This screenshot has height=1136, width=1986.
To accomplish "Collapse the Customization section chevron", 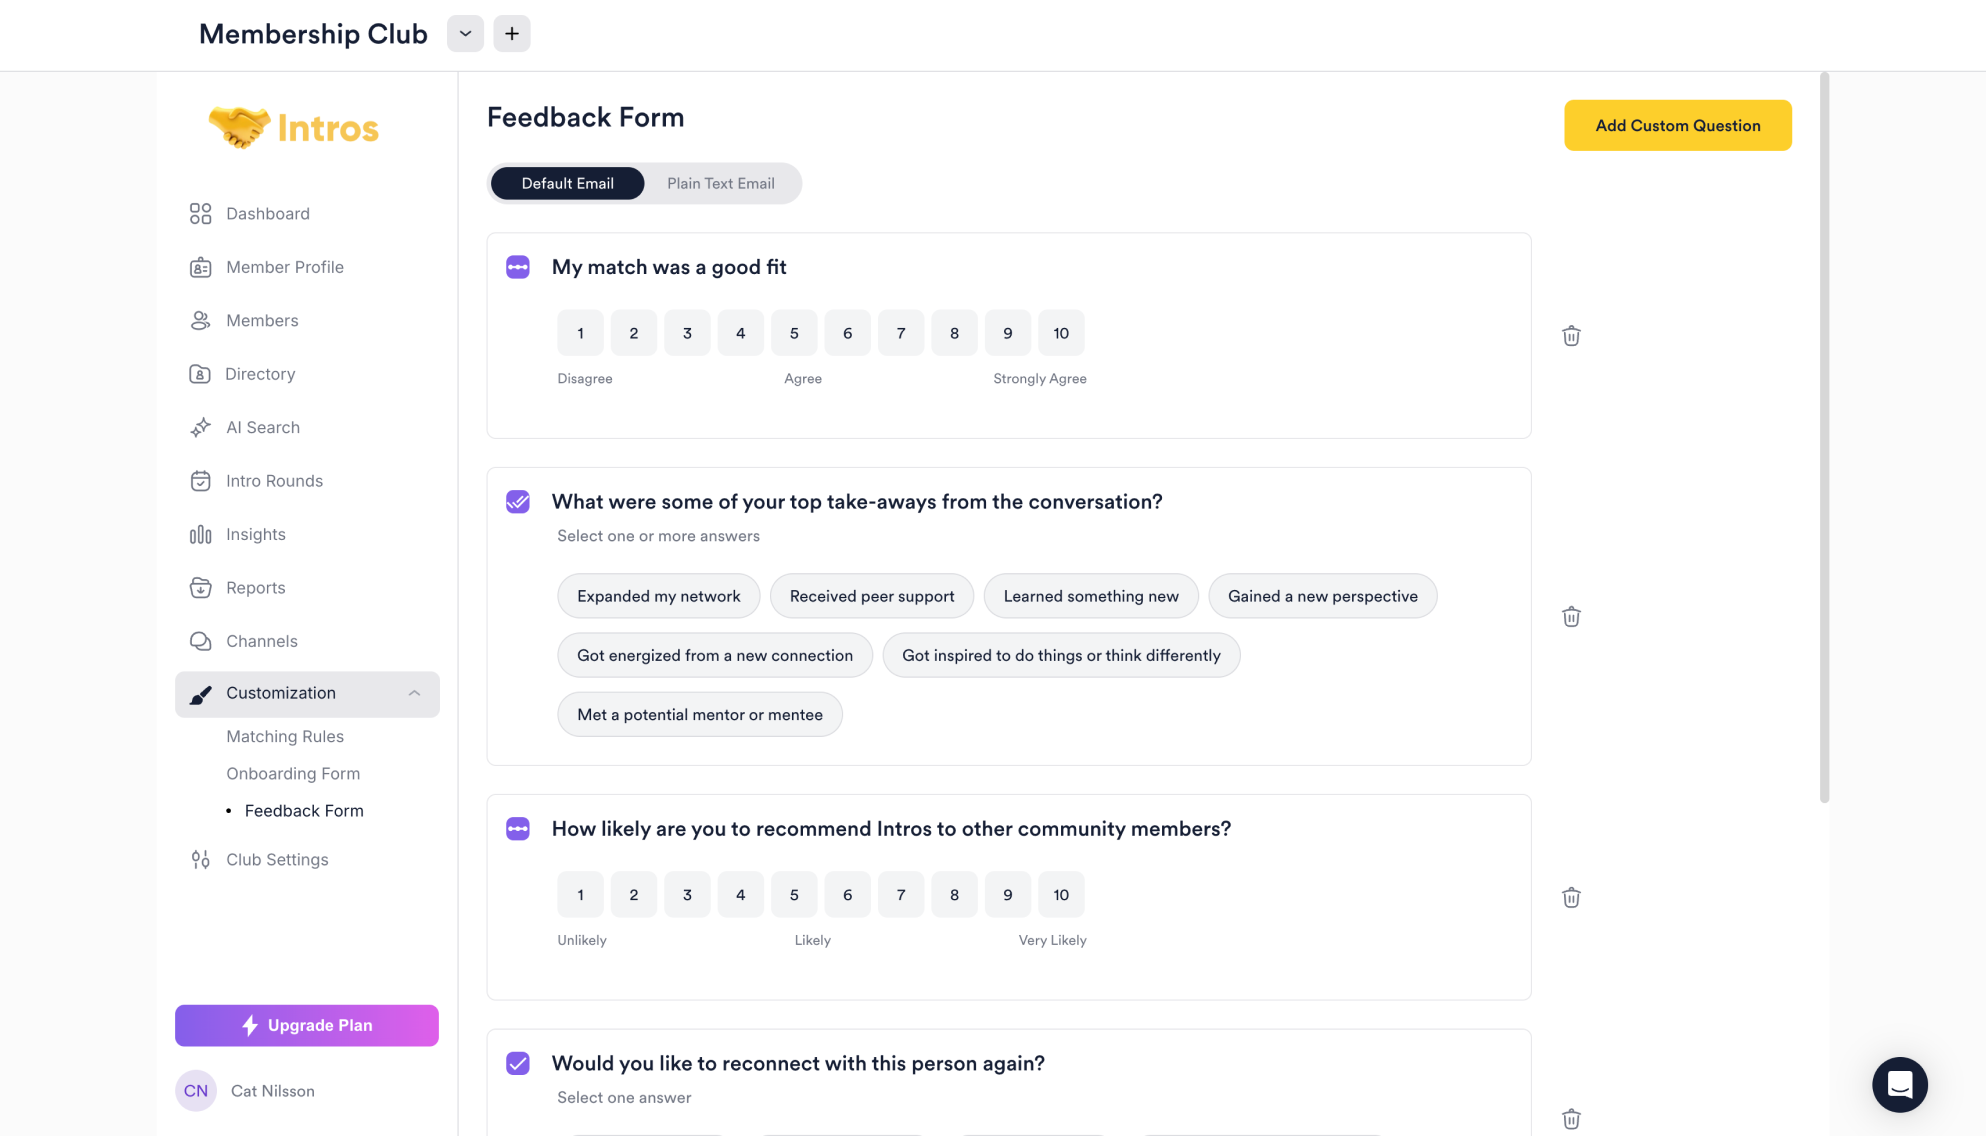I will pos(414,694).
